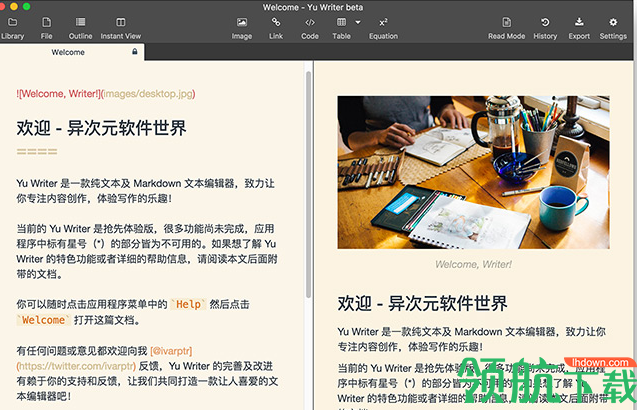This screenshot has height=410, width=637.
Task: Insert a Code block
Action: (310, 28)
